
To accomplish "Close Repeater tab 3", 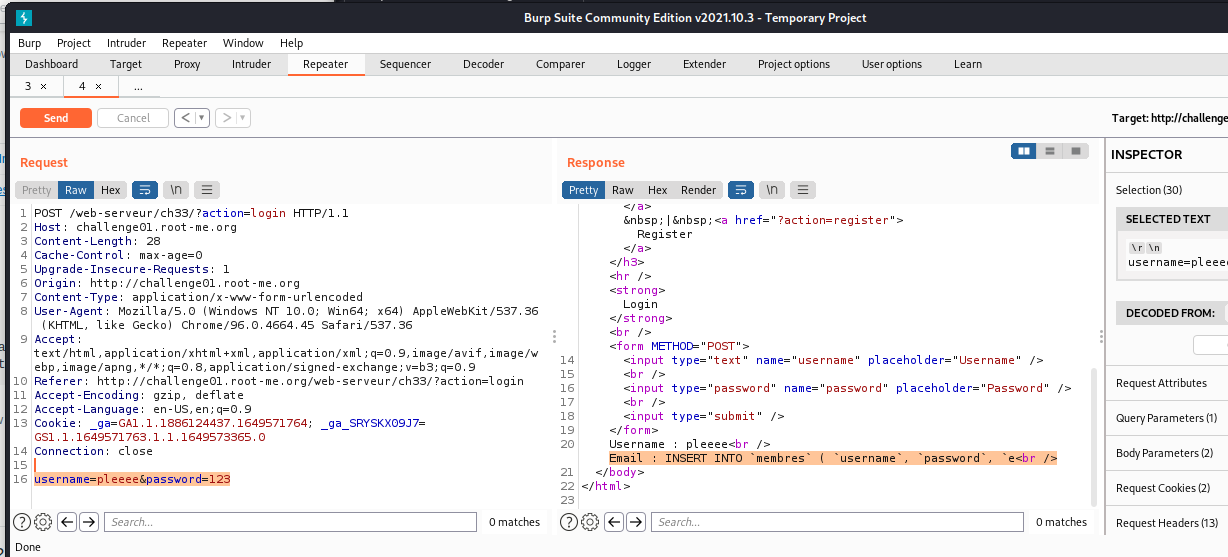I will point(43,87).
